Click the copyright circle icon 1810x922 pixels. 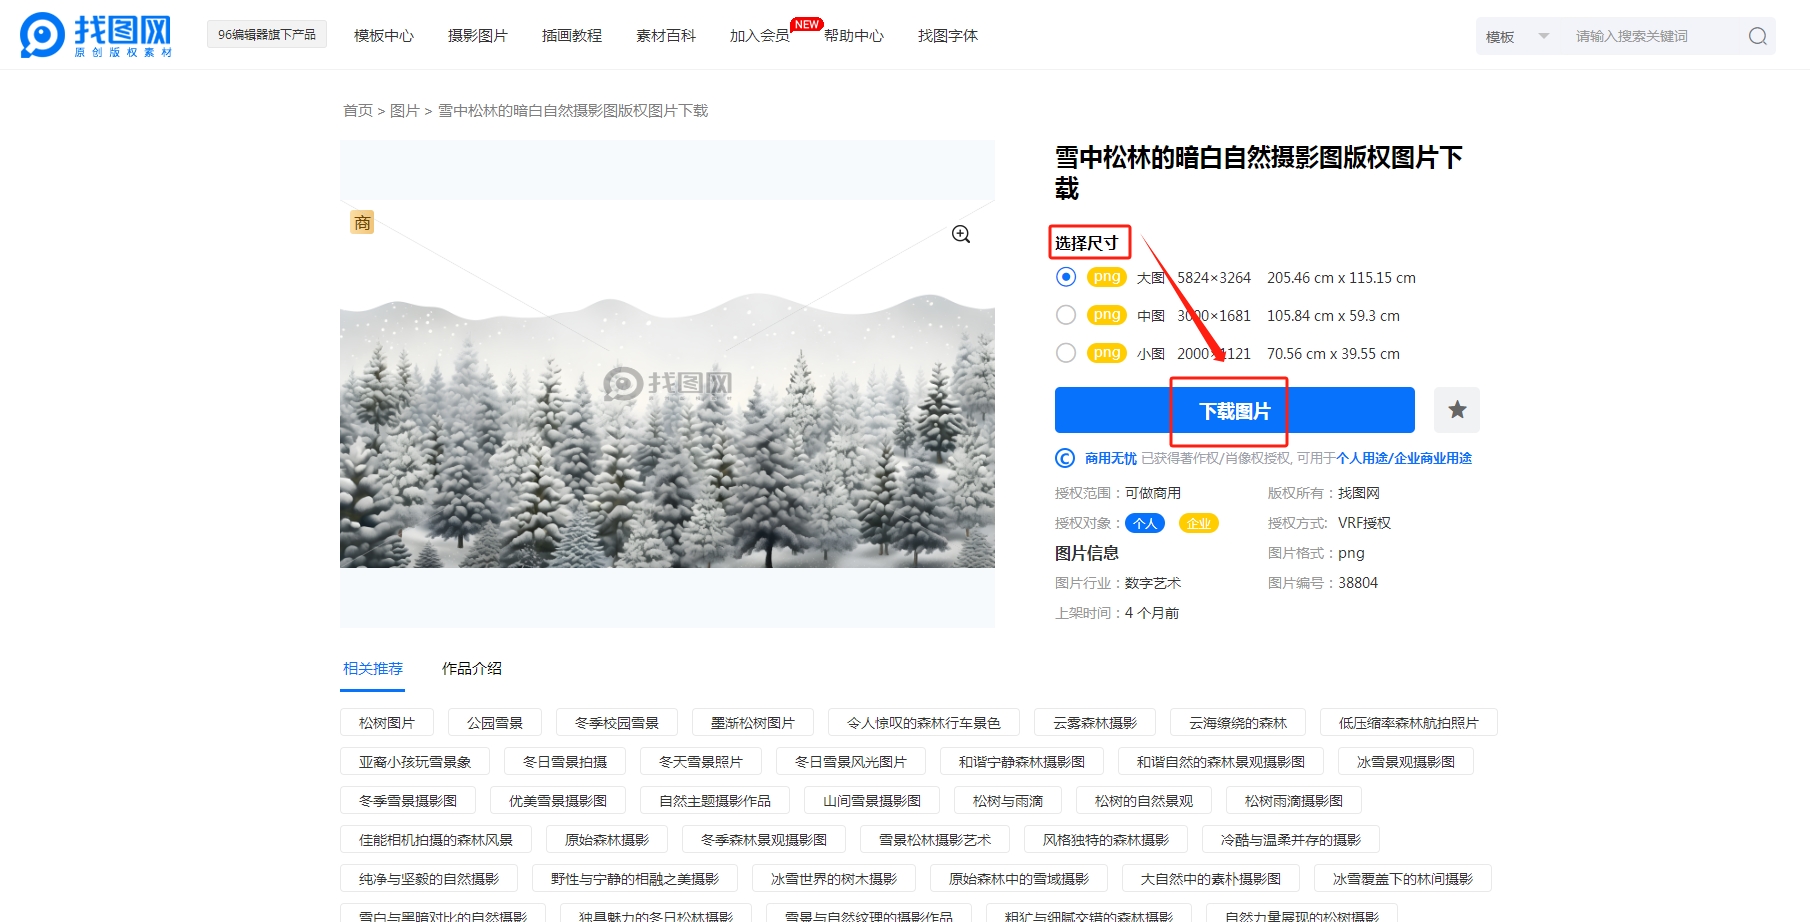coord(1065,458)
